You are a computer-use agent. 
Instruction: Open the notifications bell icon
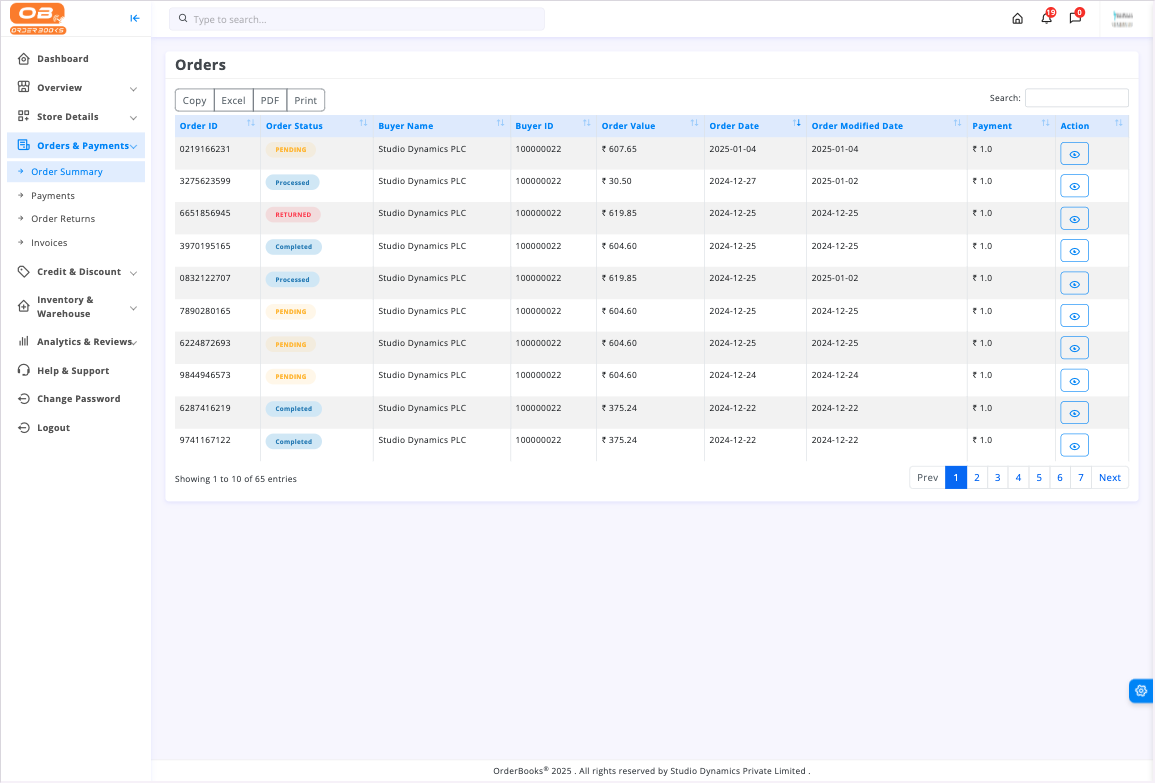click(x=1046, y=18)
